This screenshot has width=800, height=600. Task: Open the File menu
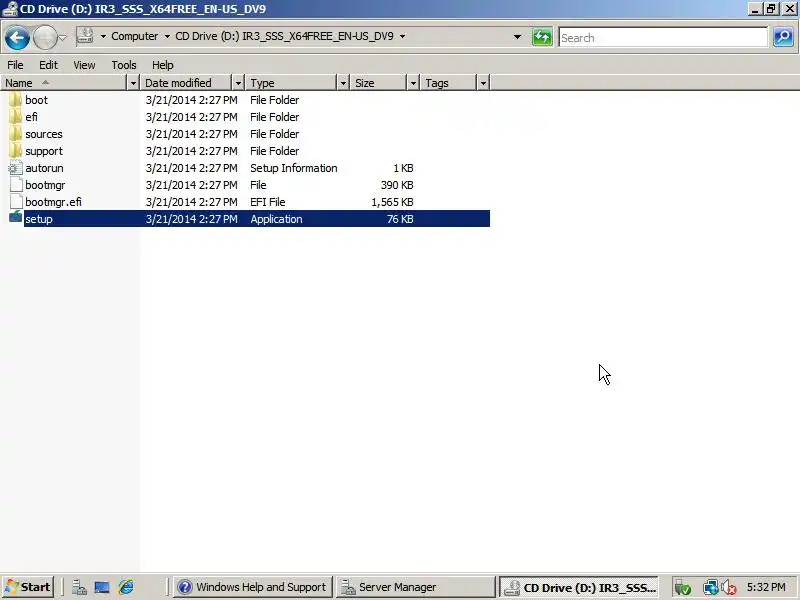15,65
